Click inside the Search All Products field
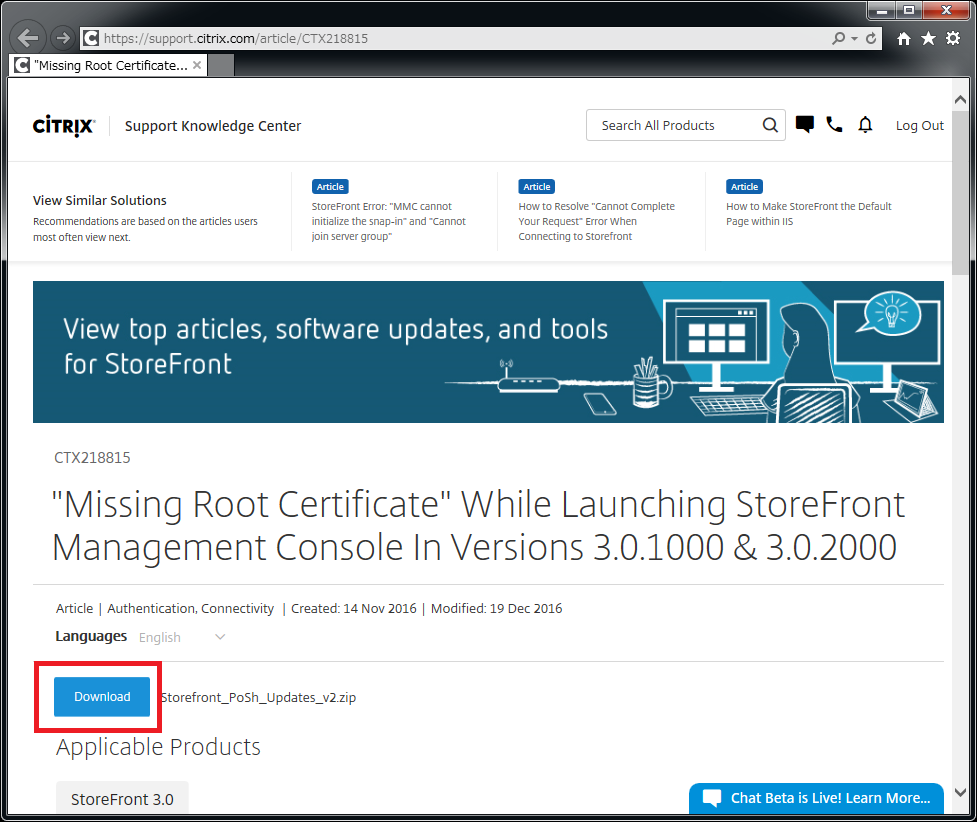Screen dimensions: 977x822 click(x=670, y=125)
